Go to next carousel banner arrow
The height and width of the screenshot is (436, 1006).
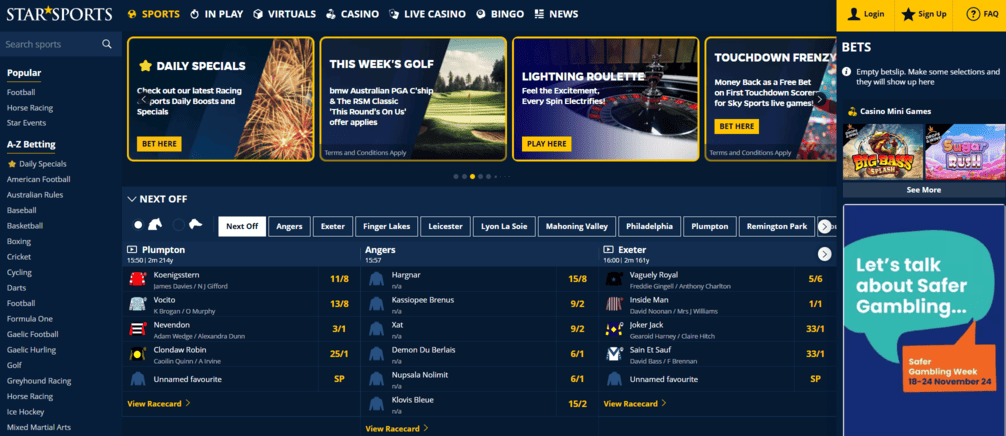(x=819, y=99)
